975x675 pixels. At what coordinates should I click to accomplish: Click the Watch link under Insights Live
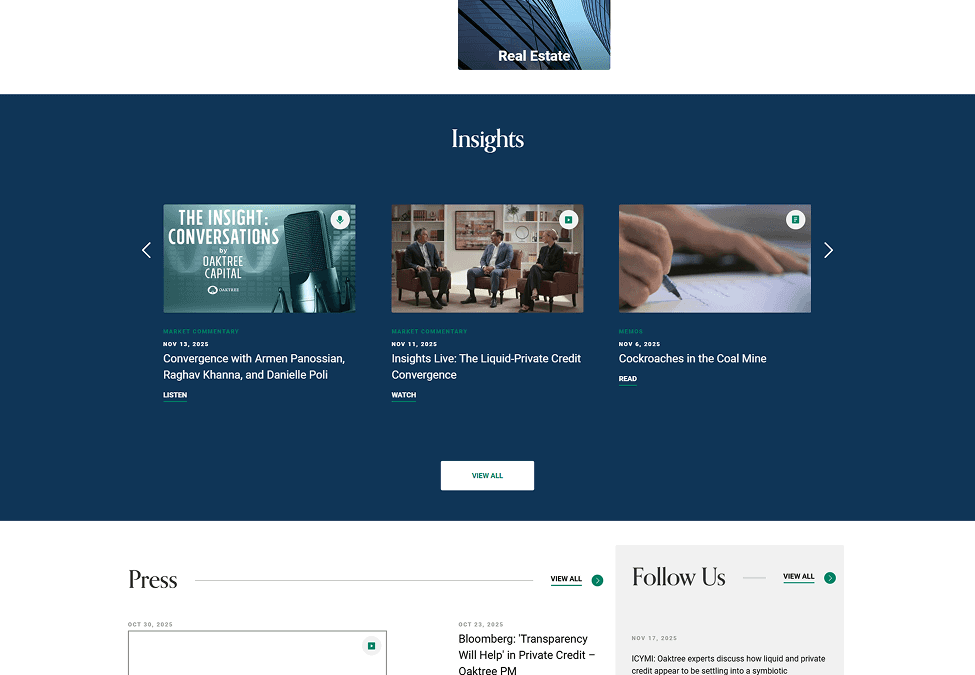click(404, 395)
